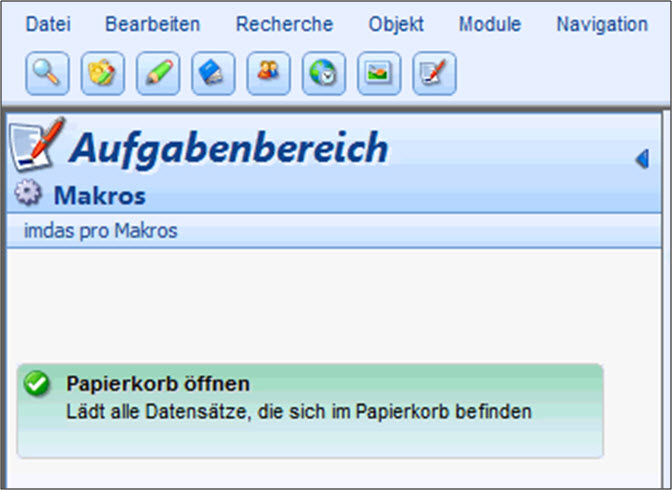Click the notepad with red pen toolbar icon
672x490 pixels.
click(x=434, y=73)
